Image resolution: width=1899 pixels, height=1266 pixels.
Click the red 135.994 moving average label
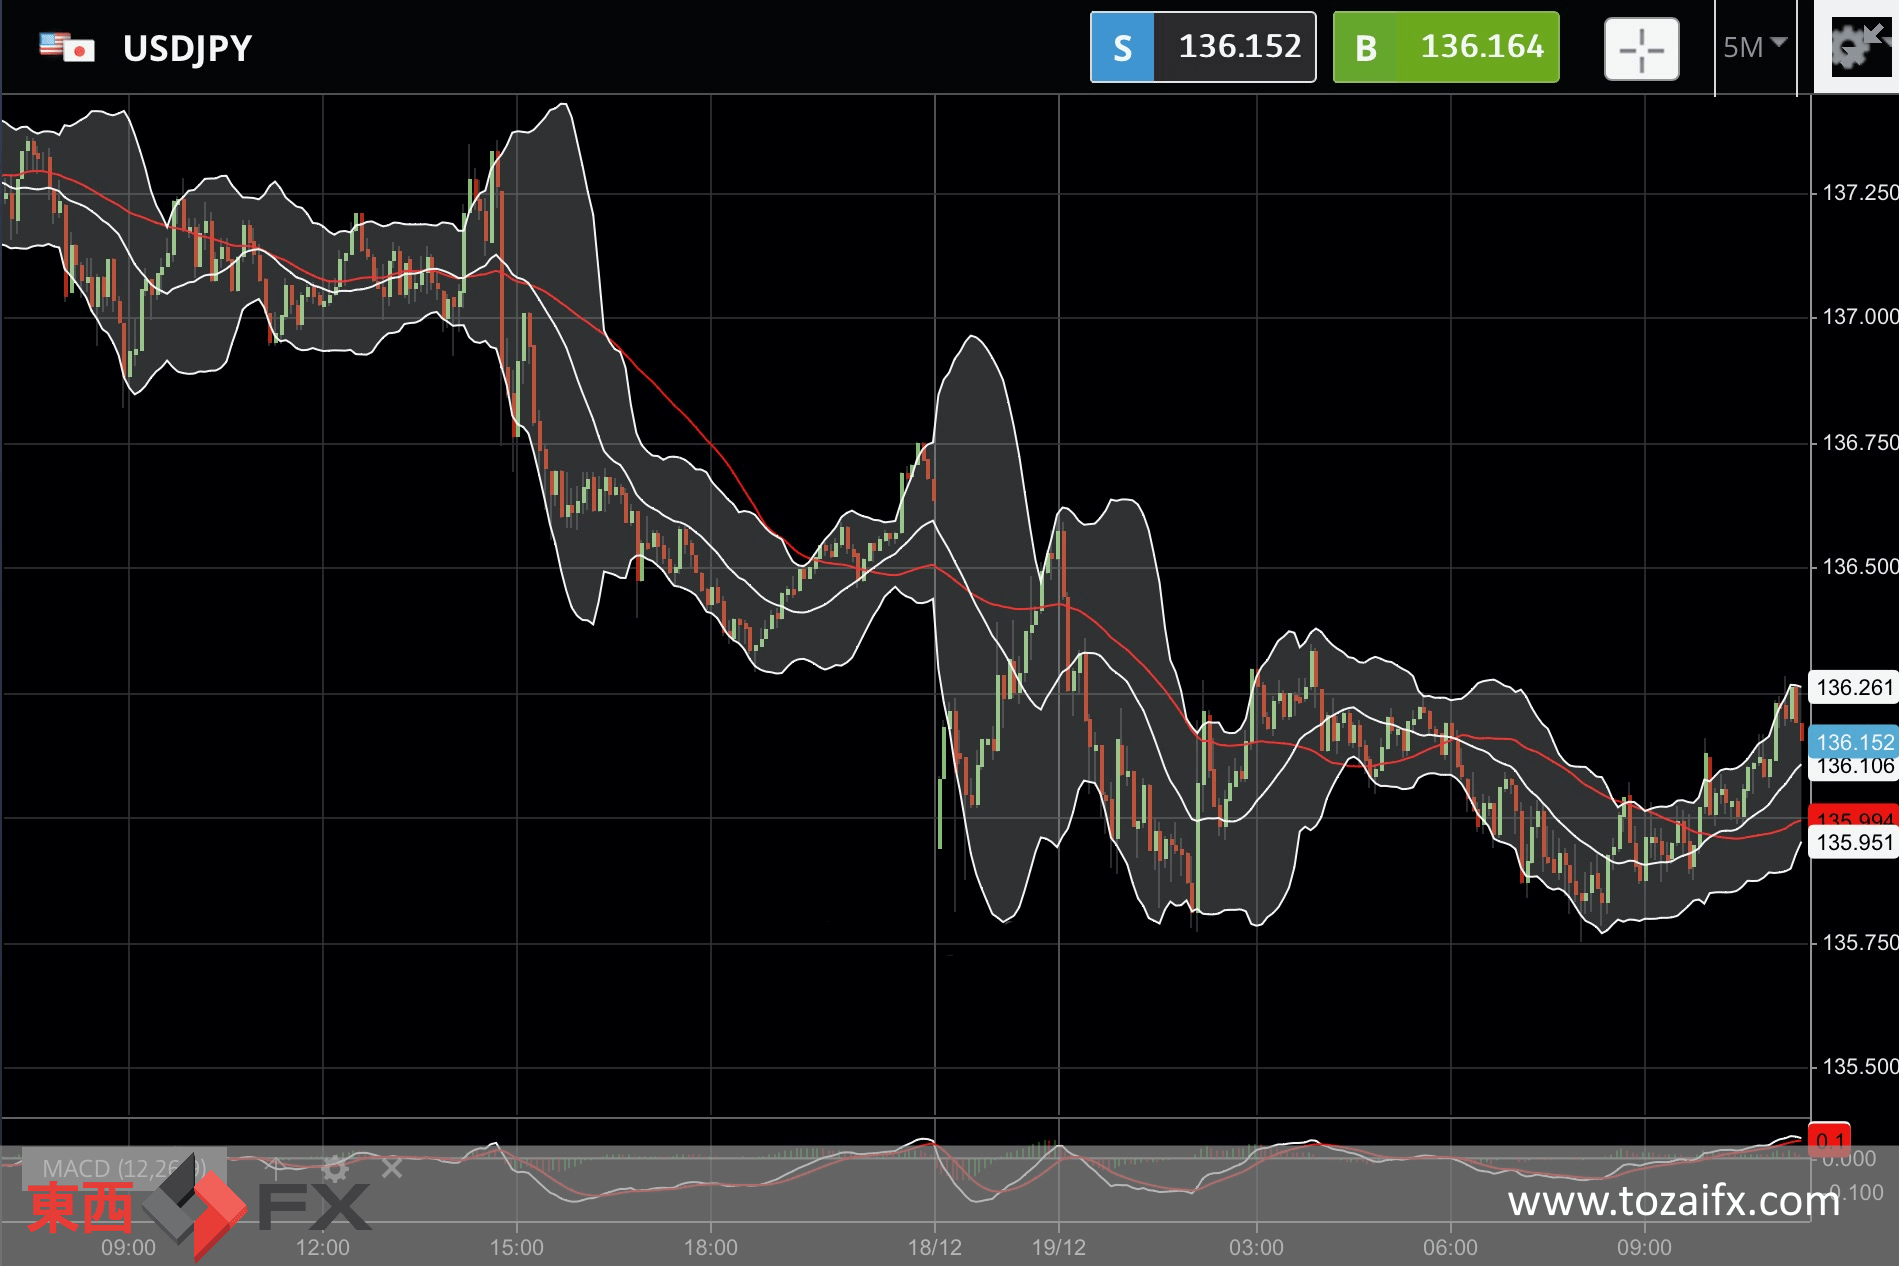tap(1854, 815)
